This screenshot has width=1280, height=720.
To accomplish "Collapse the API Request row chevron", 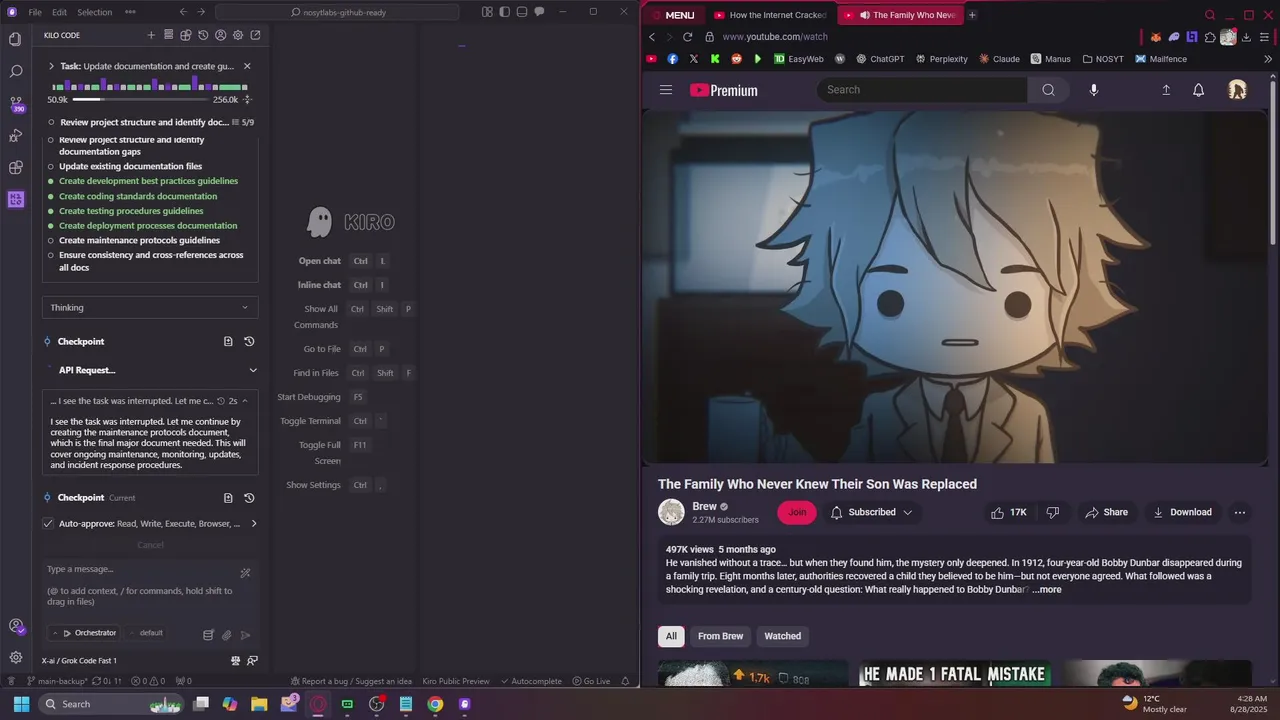I will point(253,370).
